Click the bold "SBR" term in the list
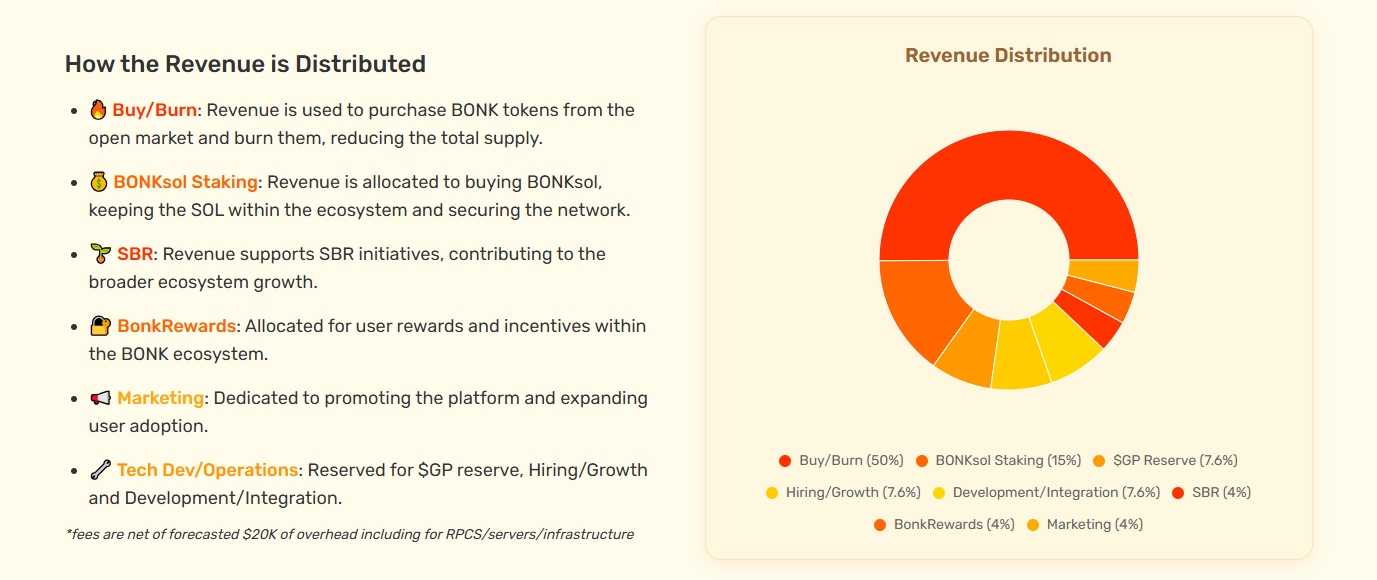The image size is (1377, 580). pos(135,254)
